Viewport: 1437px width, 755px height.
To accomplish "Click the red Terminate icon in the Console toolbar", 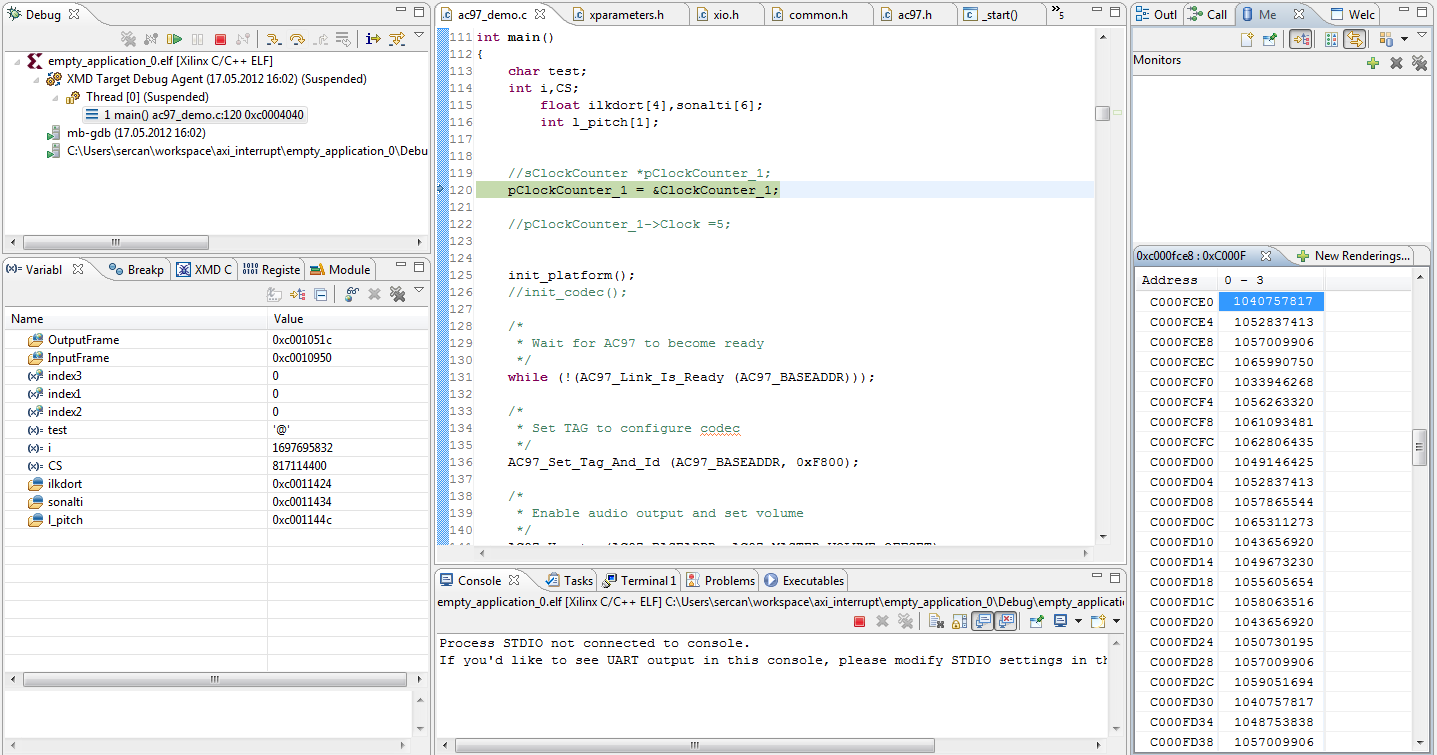I will click(x=860, y=621).
